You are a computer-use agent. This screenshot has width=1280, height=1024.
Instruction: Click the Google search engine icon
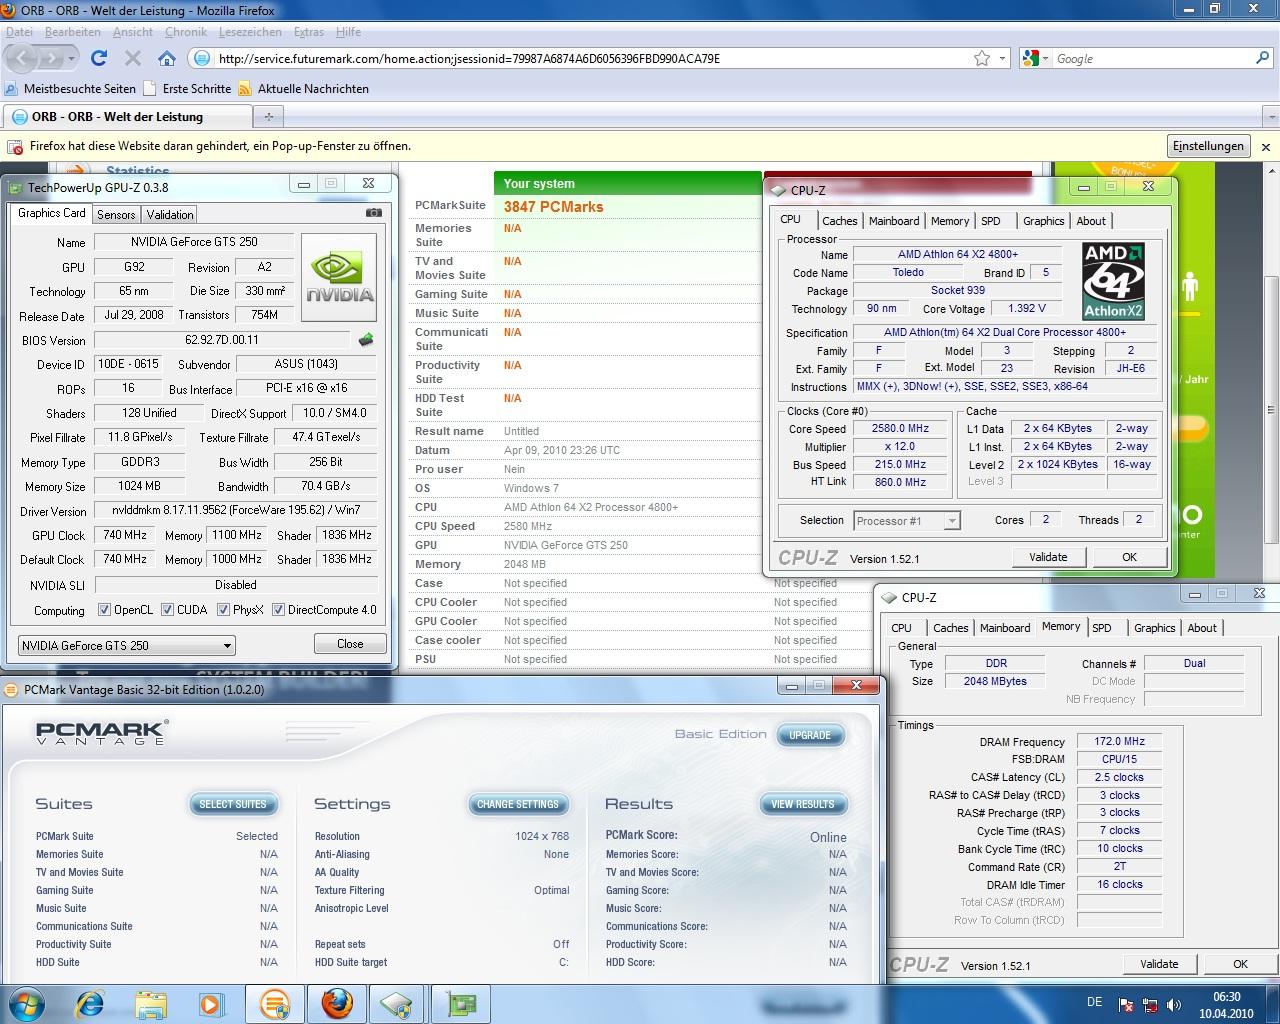1031,58
